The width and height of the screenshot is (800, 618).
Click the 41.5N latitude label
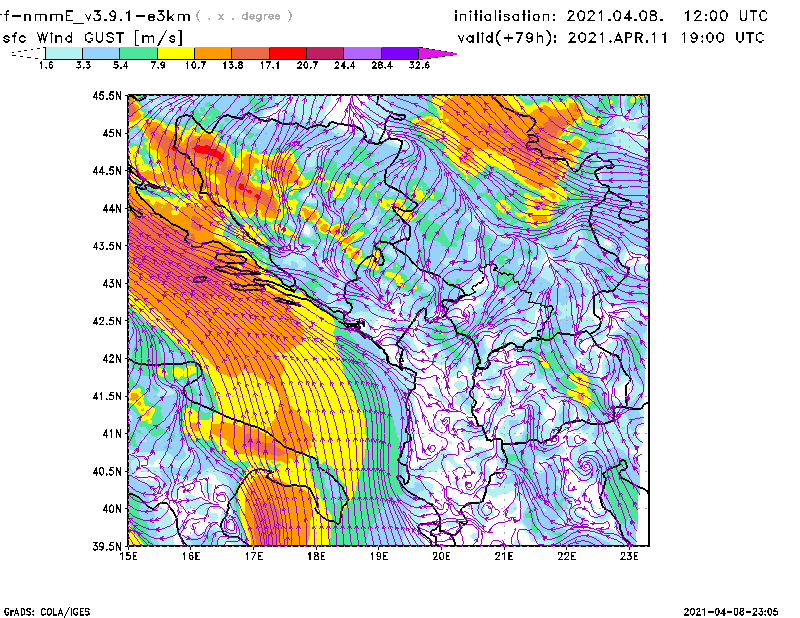coord(107,396)
